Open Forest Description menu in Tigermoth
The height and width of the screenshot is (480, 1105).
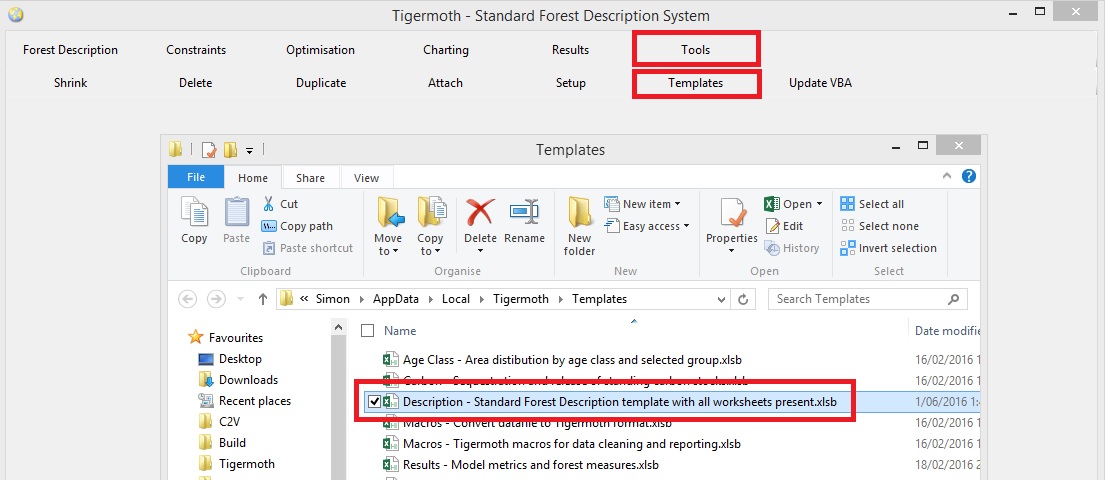[x=70, y=49]
